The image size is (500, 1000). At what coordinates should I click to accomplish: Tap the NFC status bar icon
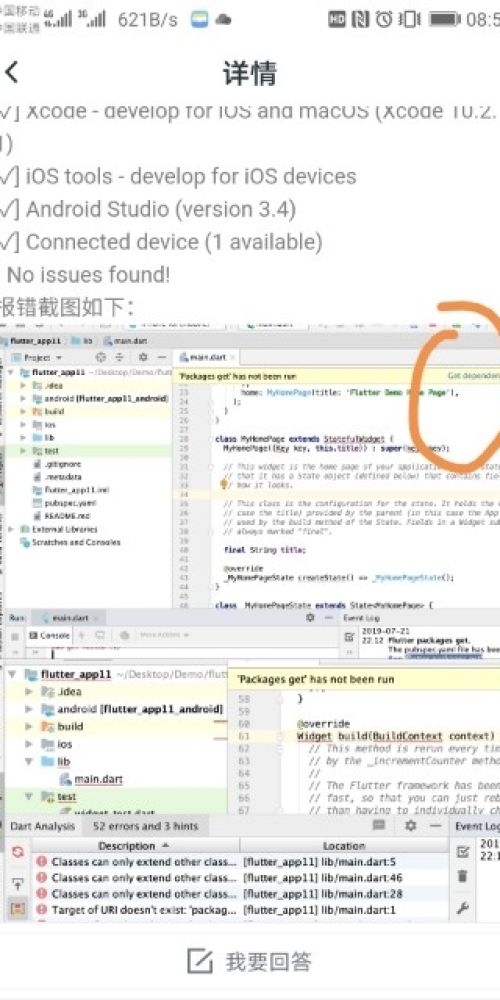coord(360,19)
